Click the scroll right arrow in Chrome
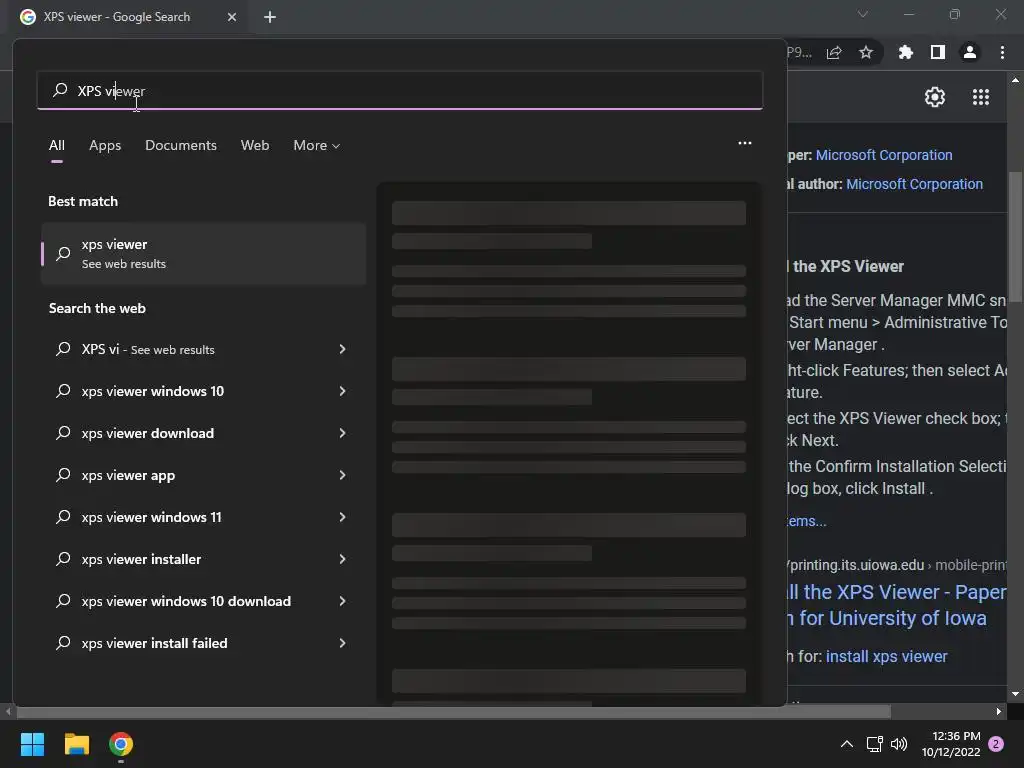 (x=999, y=711)
